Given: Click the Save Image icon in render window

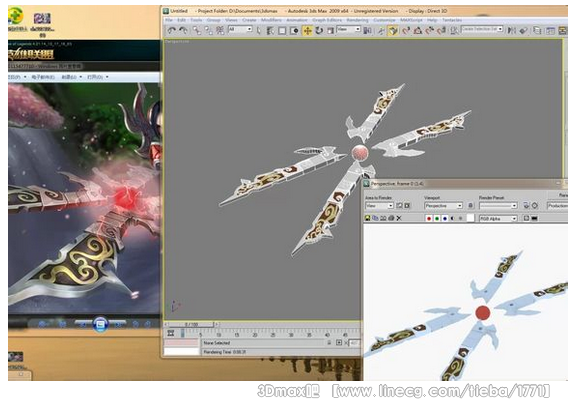Looking at the screenshot, I should click(367, 218).
